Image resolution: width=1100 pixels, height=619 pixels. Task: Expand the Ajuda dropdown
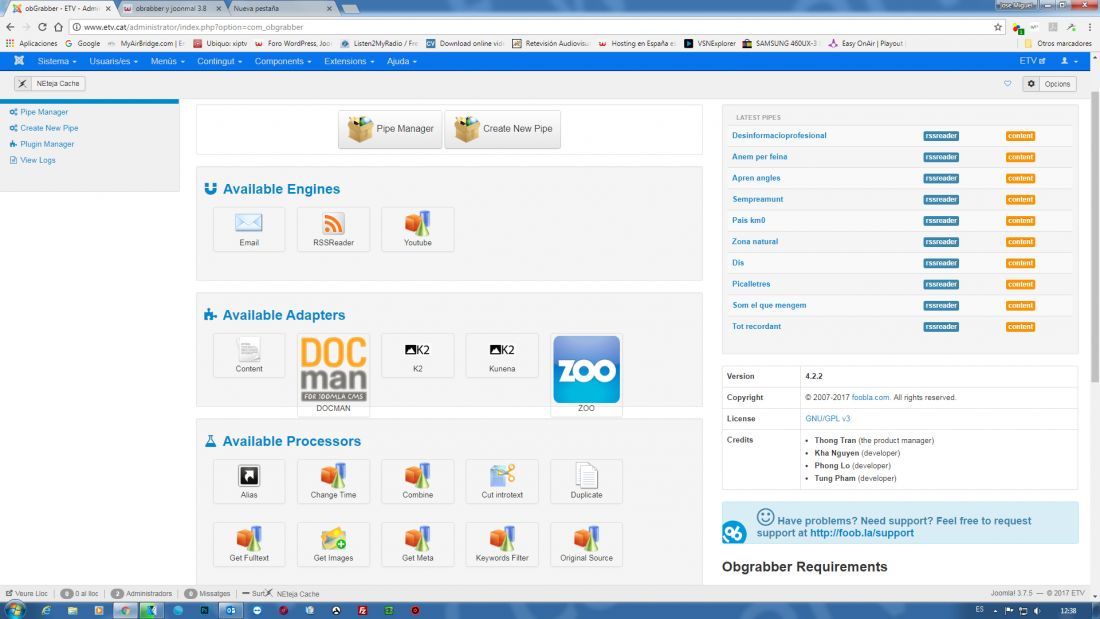[401, 61]
